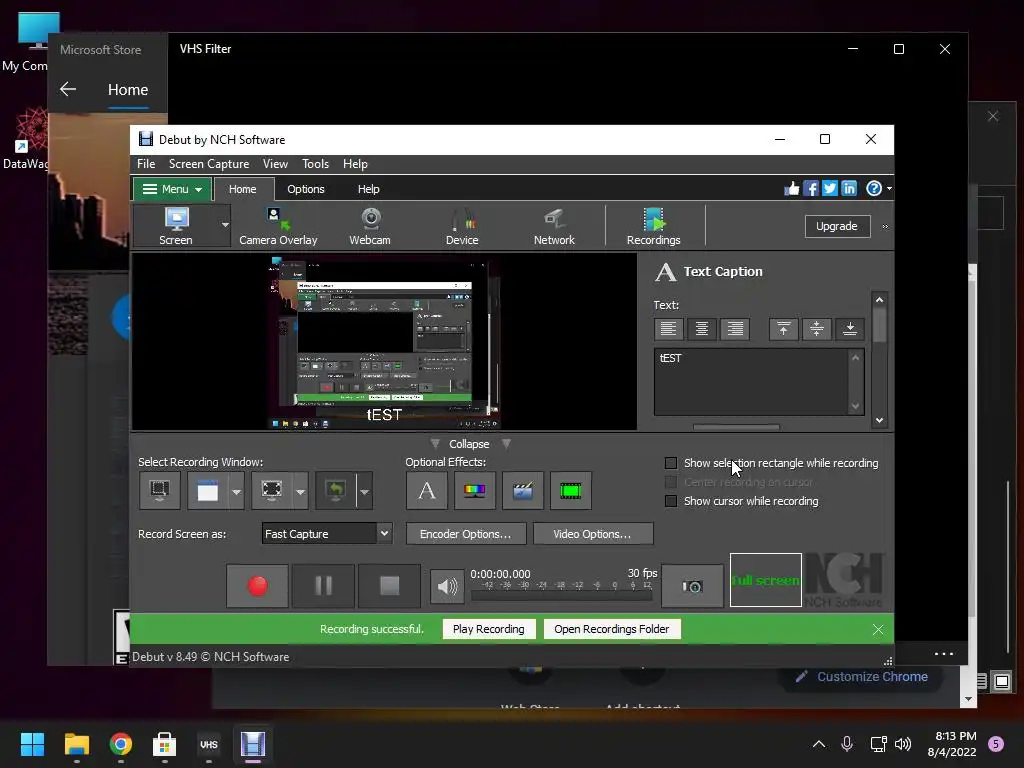Image resolution: width=1024 pixels, height=768 pixels.
Task: Open Video Options
Action: point(592,534)
